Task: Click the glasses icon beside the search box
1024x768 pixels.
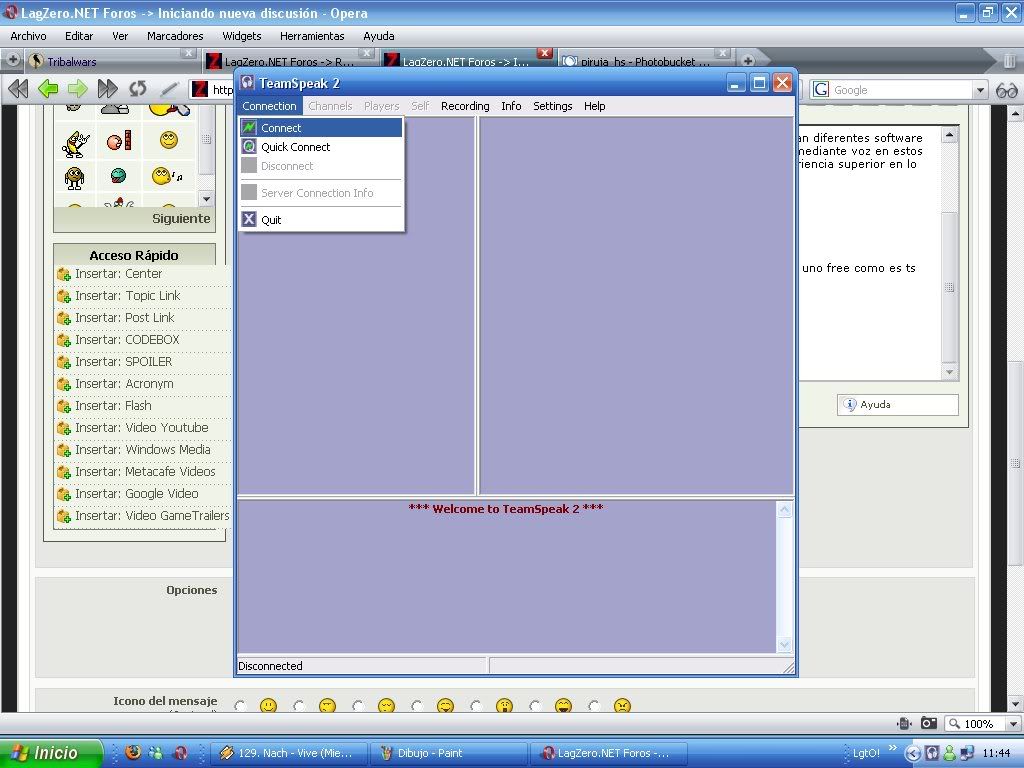Action: tap(1006, 90)
